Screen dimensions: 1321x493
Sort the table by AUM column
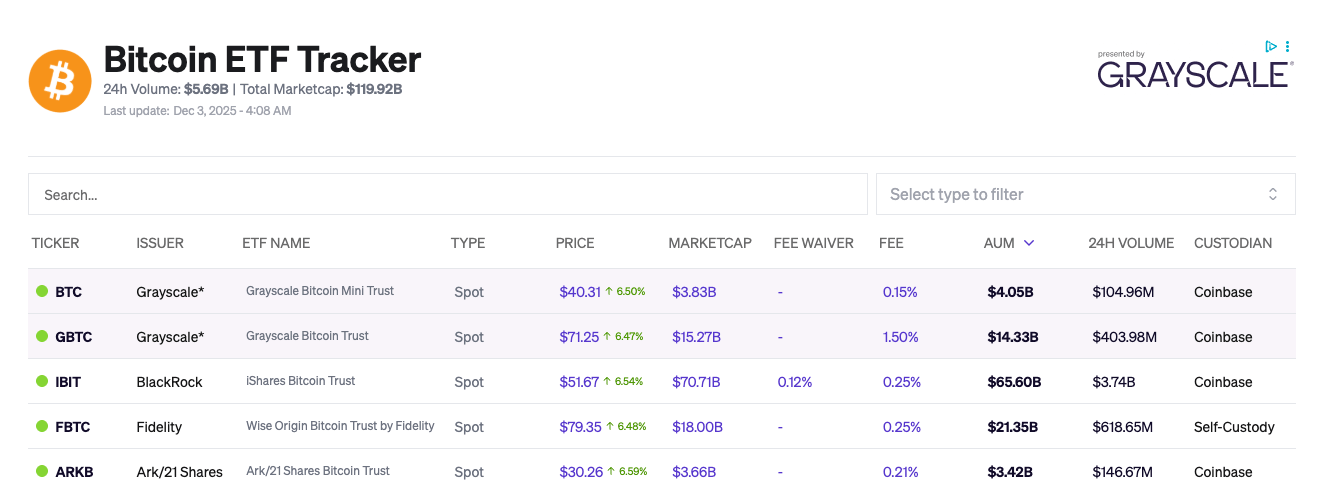point(999,243)
